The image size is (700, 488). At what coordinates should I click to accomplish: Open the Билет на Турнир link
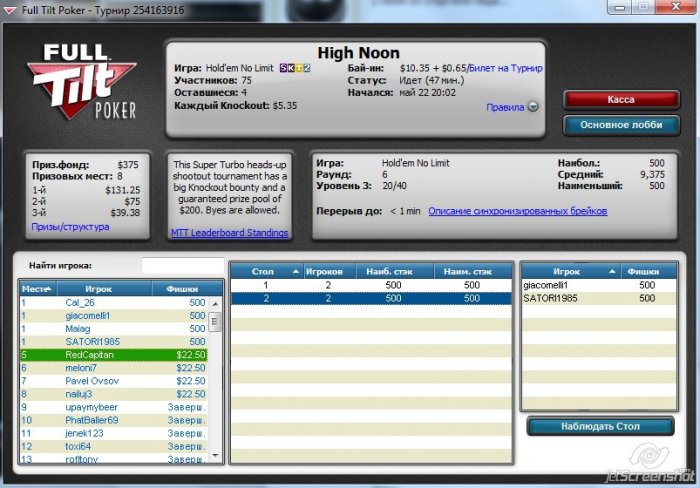tap(505, 68)
